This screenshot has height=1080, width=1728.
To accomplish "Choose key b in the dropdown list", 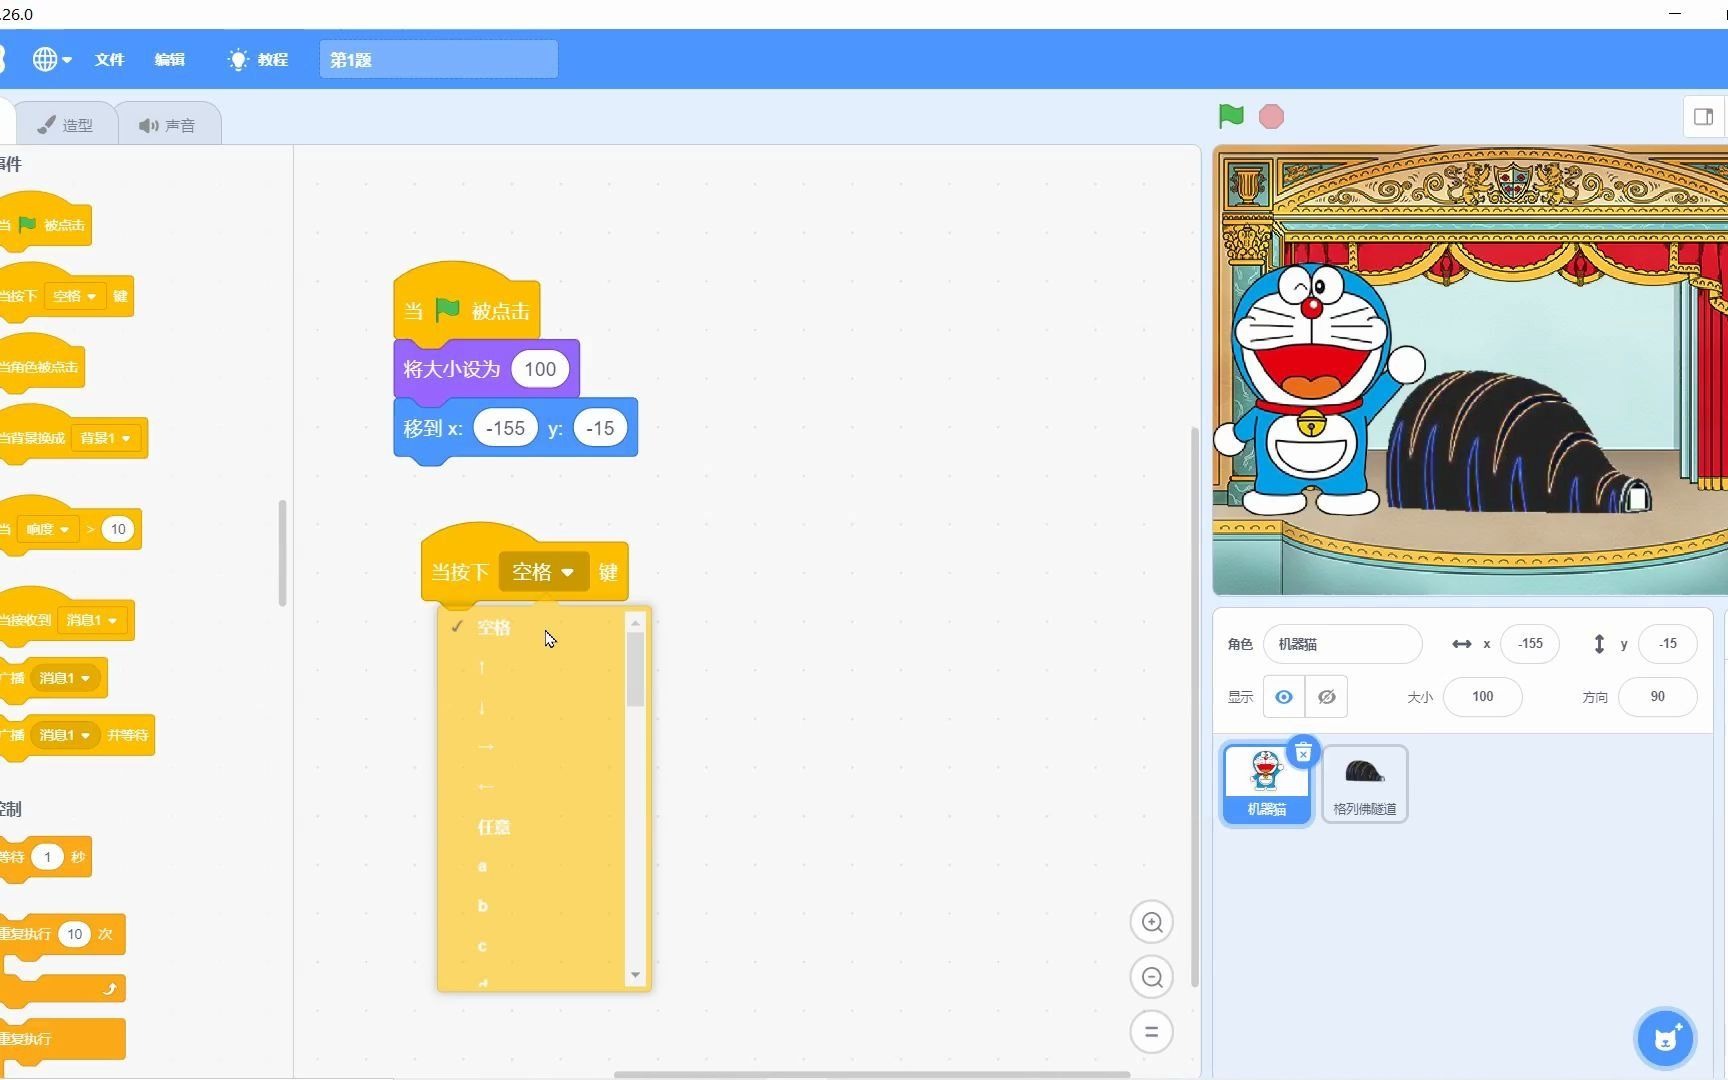I will pyautogui.click(x=532, y=906).
